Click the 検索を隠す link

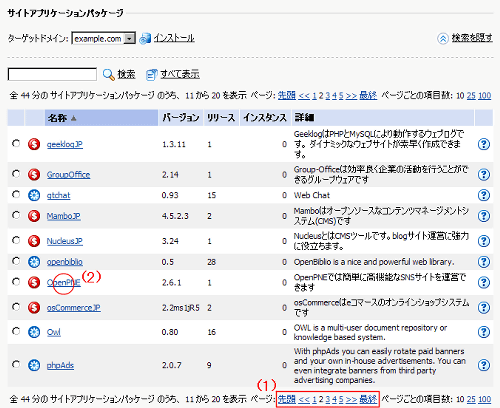(x=472, y=38)
